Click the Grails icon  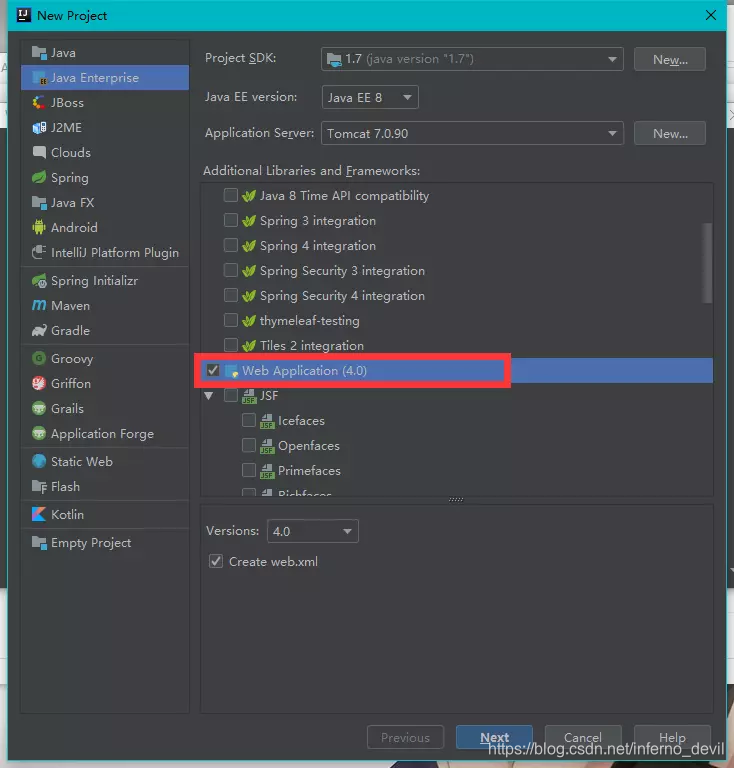click(39, 408)
